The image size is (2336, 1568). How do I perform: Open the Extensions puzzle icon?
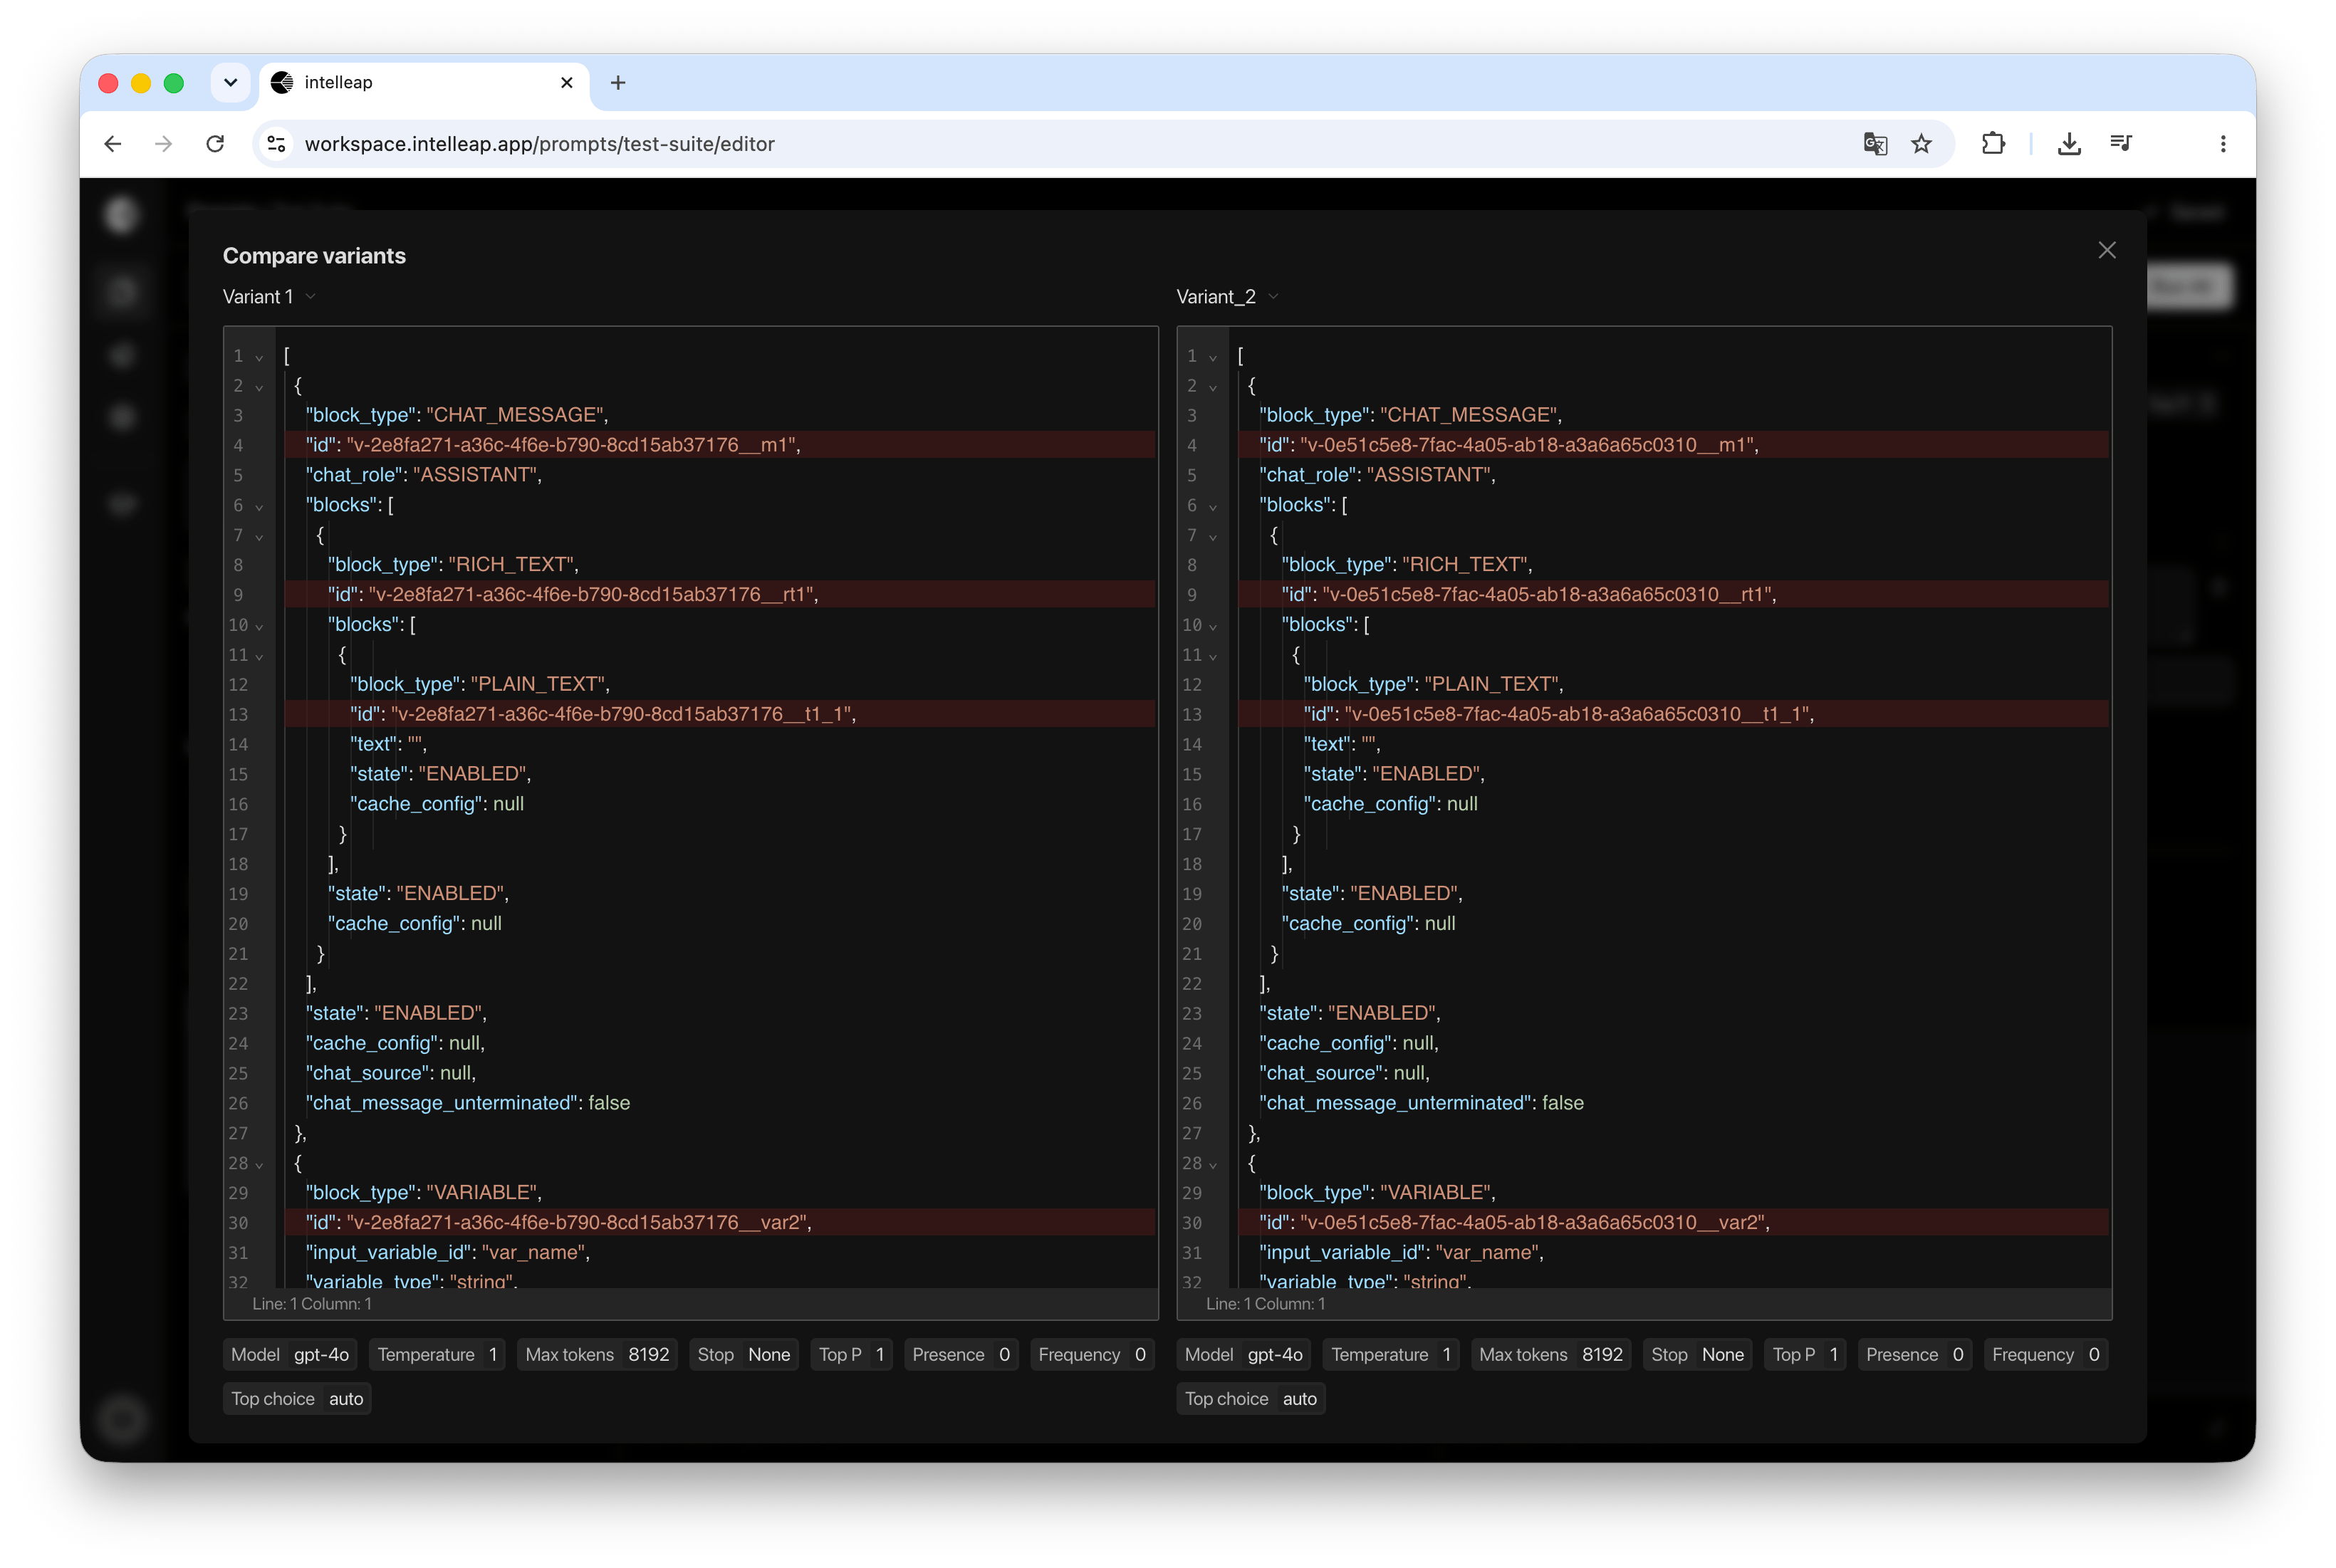click(x=1993, y=144)
